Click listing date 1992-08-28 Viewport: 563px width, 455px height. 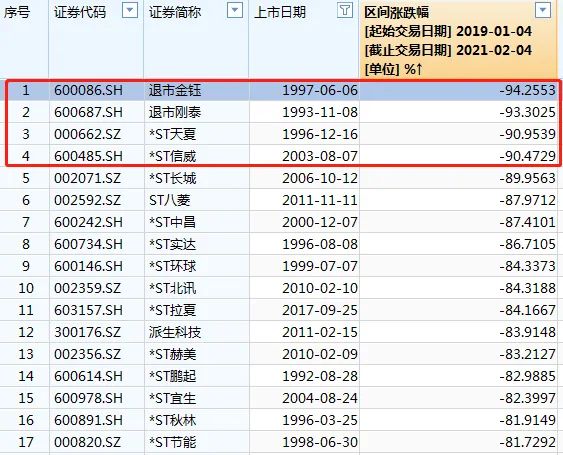tap(320, 376)
